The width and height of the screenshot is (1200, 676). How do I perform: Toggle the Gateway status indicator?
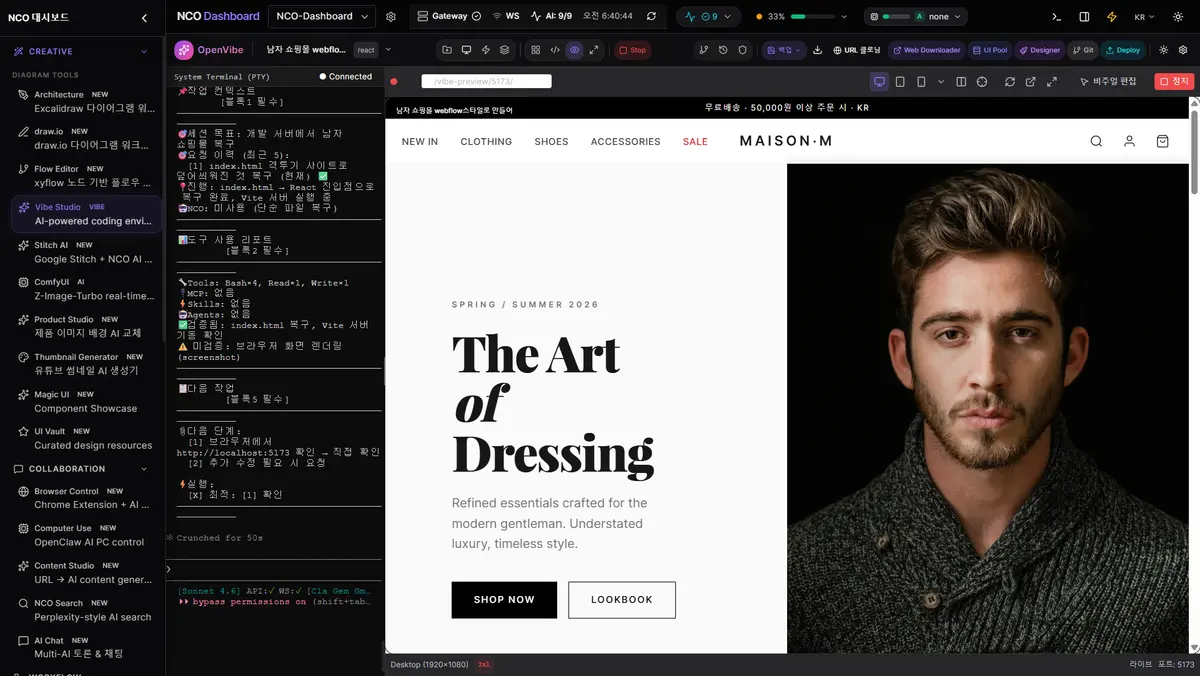[448, 16]
